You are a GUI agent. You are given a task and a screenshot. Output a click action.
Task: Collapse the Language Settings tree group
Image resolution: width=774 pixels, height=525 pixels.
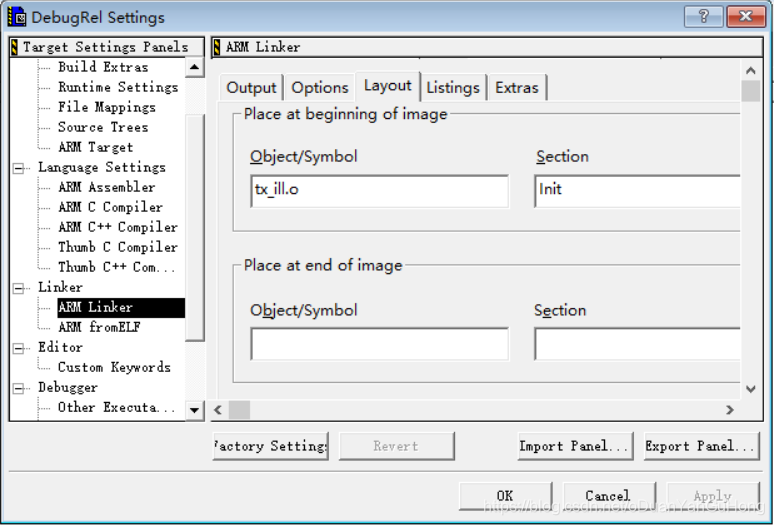click(18, 168)
